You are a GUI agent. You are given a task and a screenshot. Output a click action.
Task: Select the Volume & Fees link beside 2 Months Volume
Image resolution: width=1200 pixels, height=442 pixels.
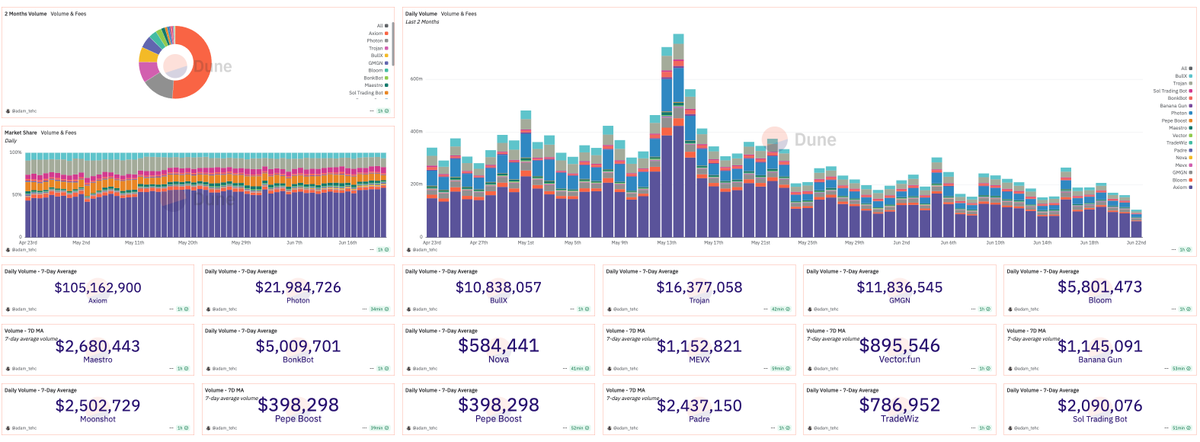(x=69, y=14)
